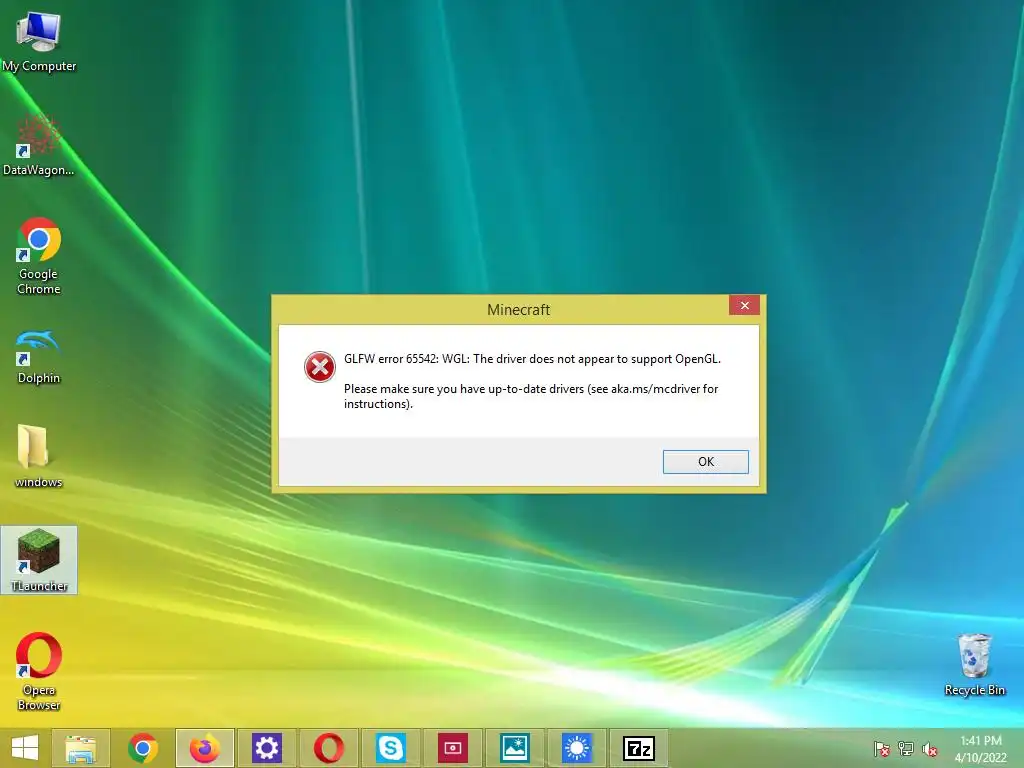Select the GLFW error 65542 message text
This screenshot has height=768, width=1024.
coord(532,359)
